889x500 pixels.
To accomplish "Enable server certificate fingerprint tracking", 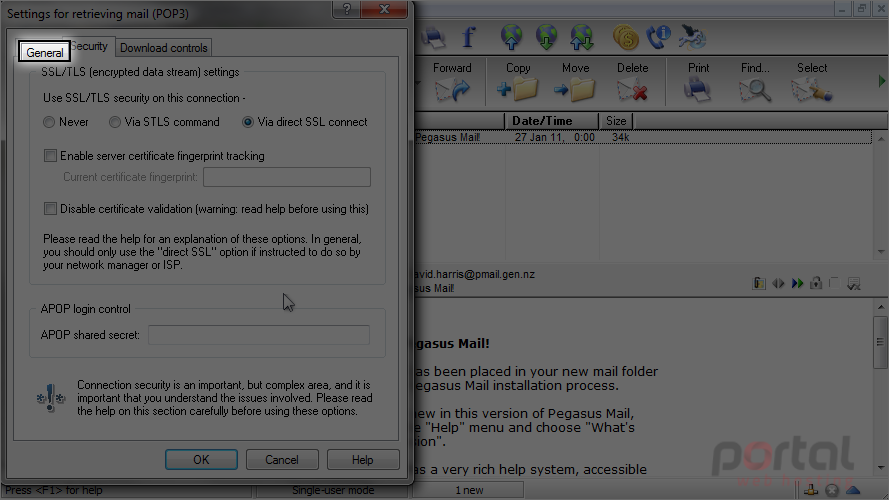I will (x=50, y=156).
